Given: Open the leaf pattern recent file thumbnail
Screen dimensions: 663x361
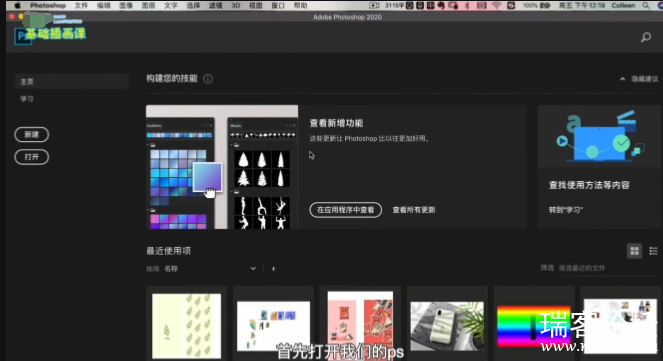Looking at the screenshot, I should (x=186, y=326).
